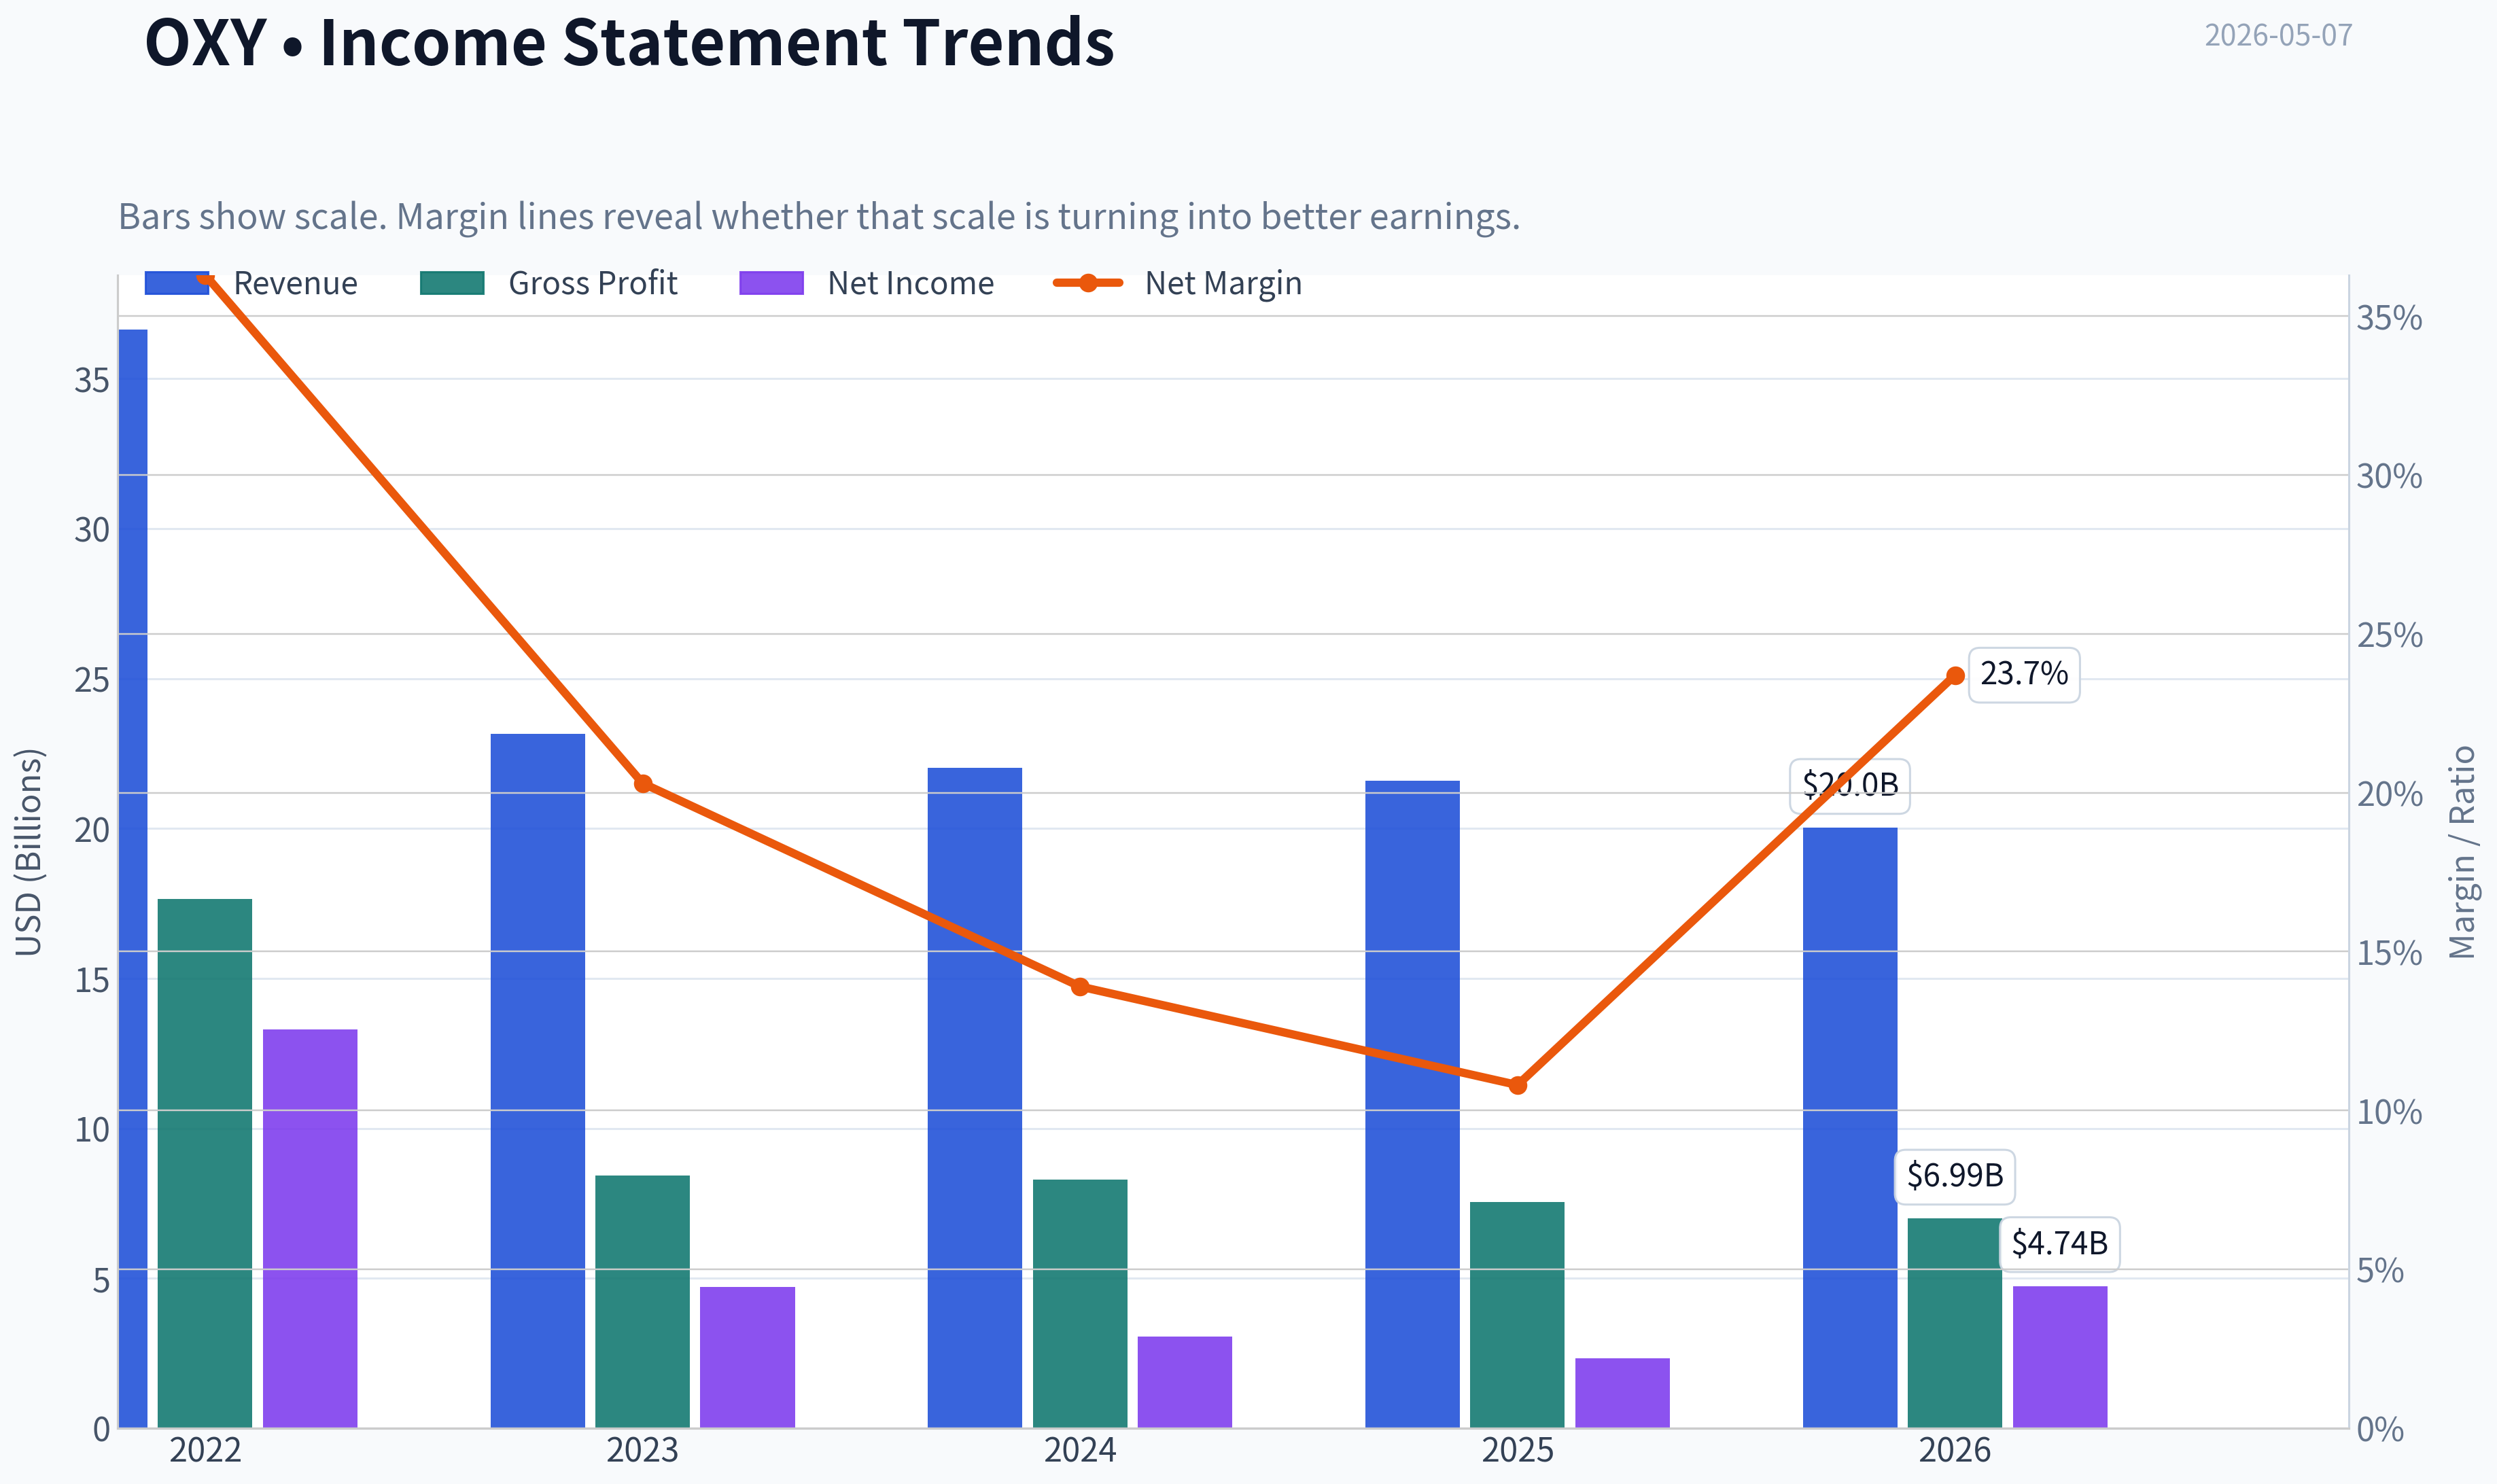Click the 2023 Net Income bar
Screen dimensions: 2497x1484
click(747, 1357)
